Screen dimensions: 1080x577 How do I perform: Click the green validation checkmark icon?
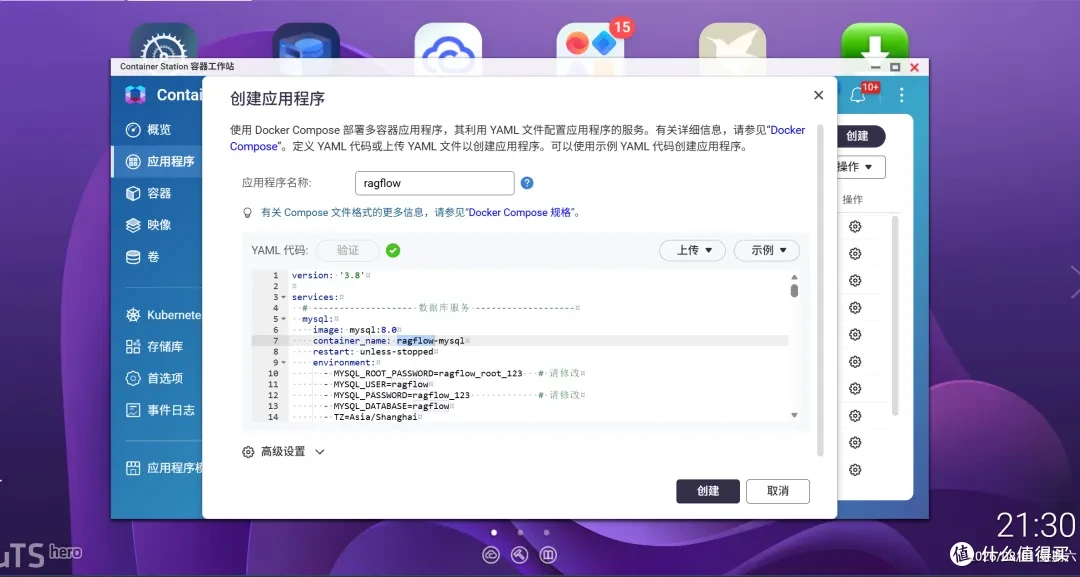click(x=393, y=251)
